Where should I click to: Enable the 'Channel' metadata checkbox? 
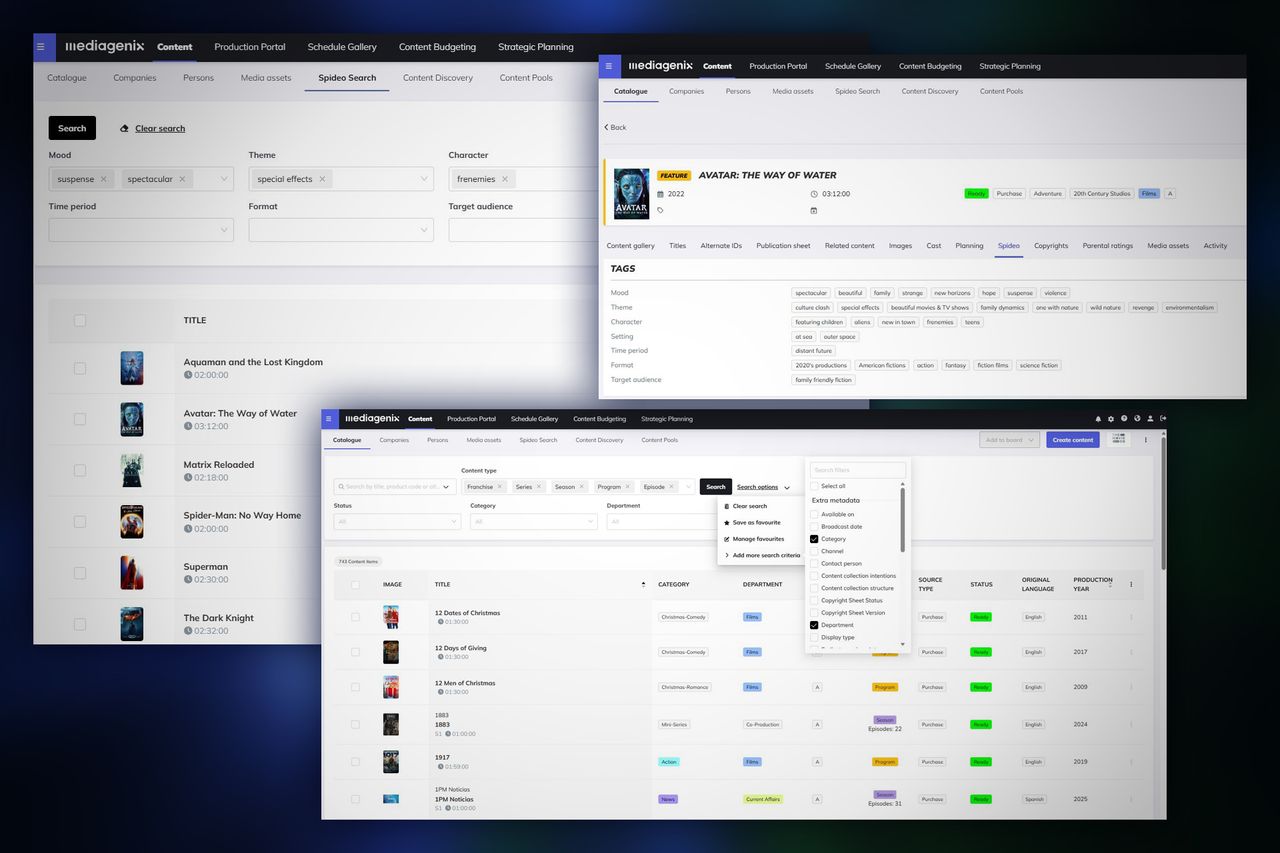pyautogui.click(x=814, y=551)
